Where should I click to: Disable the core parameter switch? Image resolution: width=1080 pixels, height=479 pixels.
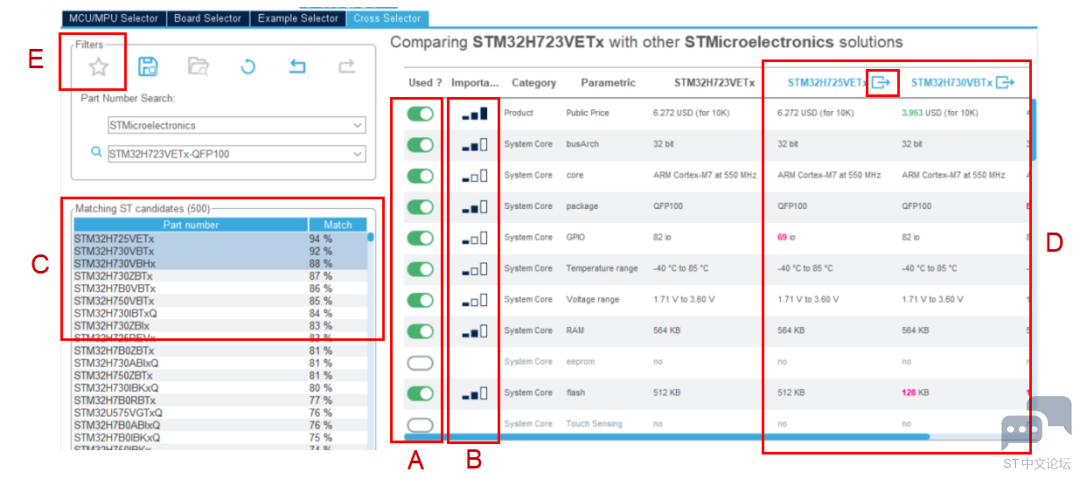(420, 176)
